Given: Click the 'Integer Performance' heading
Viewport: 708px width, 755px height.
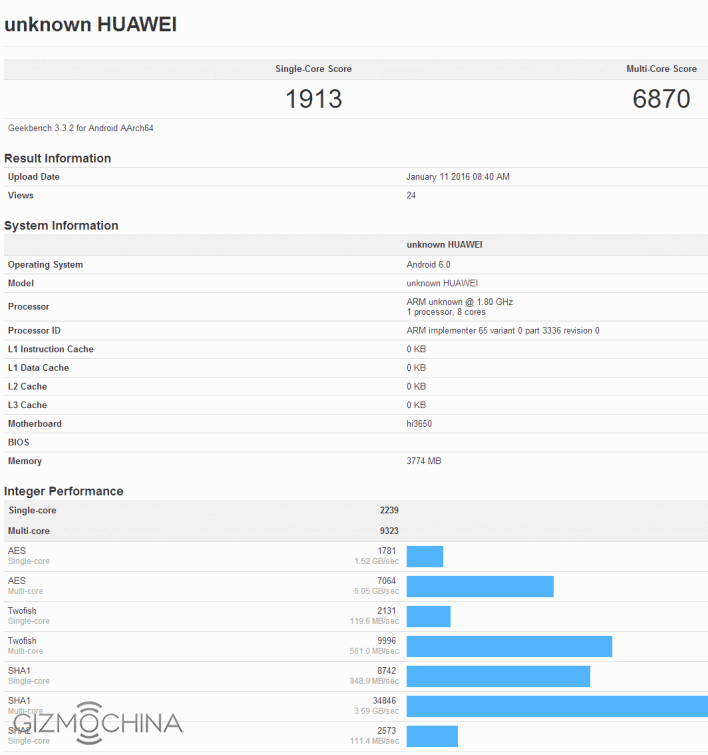Looking at the screenshot, I should [x=64, y=491].
